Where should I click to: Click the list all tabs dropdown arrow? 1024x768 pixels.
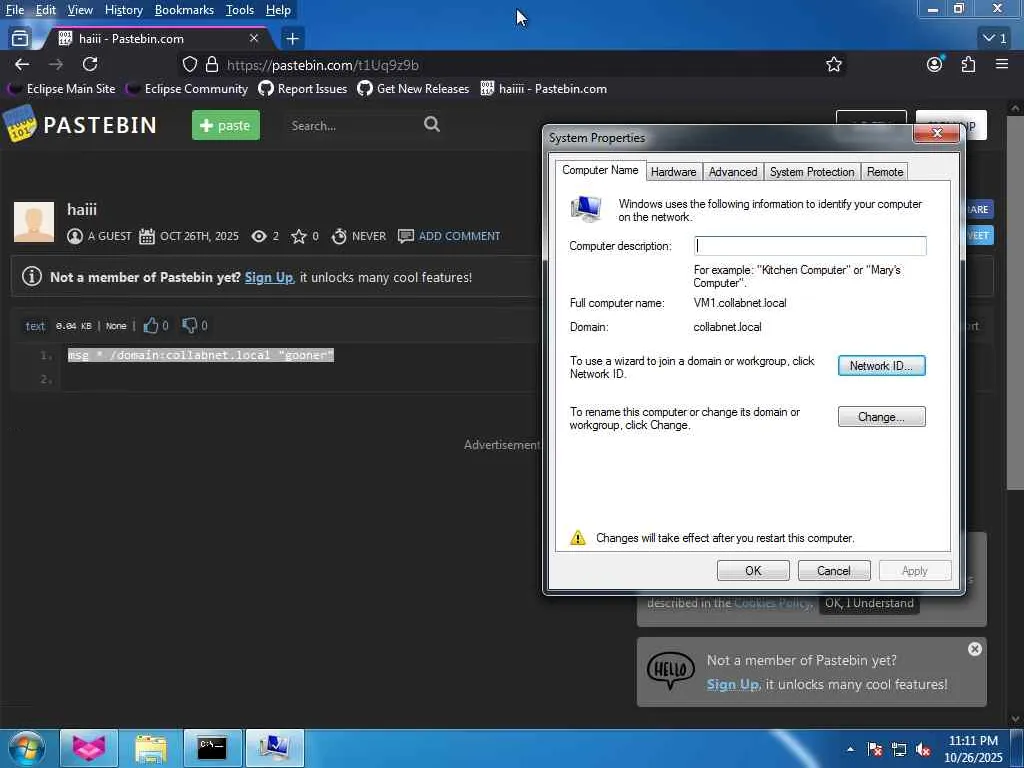(x=995, y=39)
